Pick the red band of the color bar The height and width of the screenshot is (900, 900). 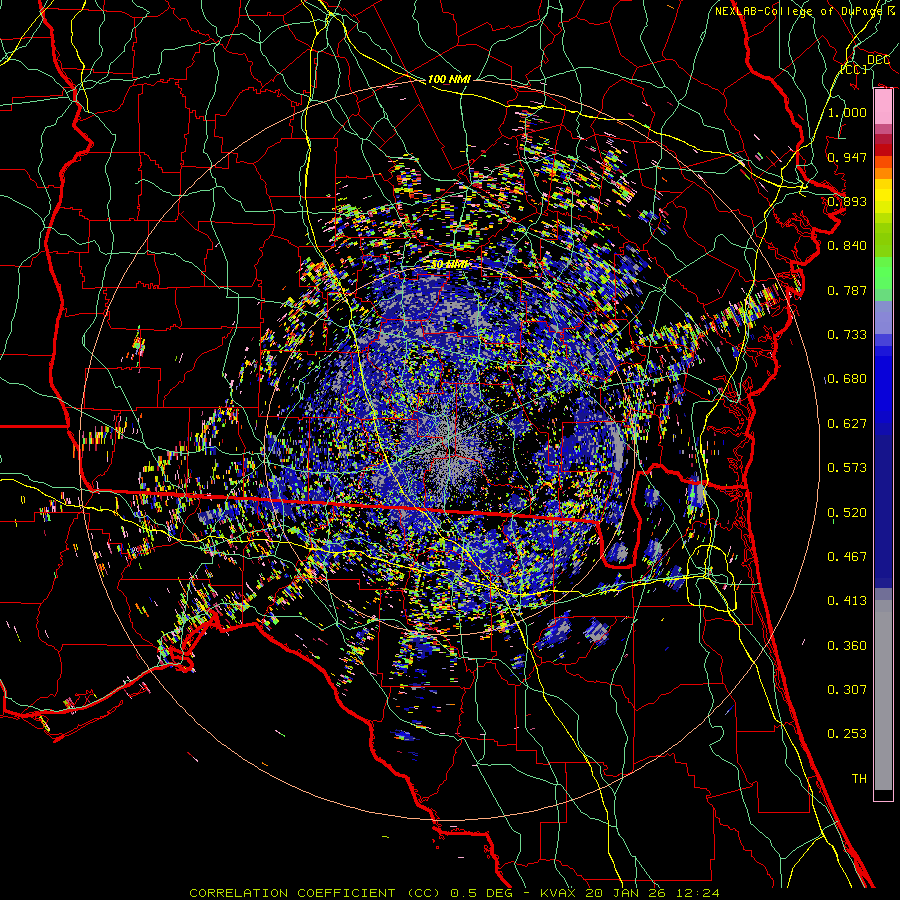point(883,150)
